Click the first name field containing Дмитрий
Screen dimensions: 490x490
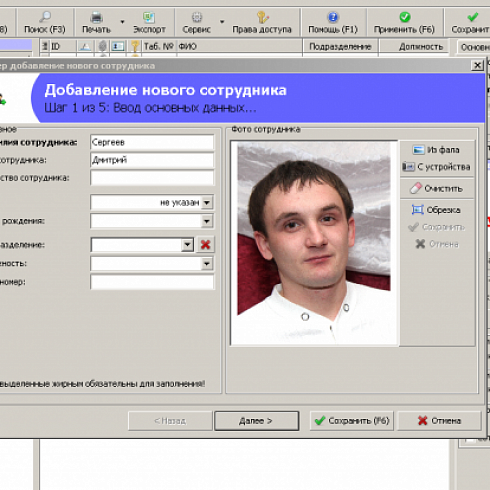(x=152, y=160)
